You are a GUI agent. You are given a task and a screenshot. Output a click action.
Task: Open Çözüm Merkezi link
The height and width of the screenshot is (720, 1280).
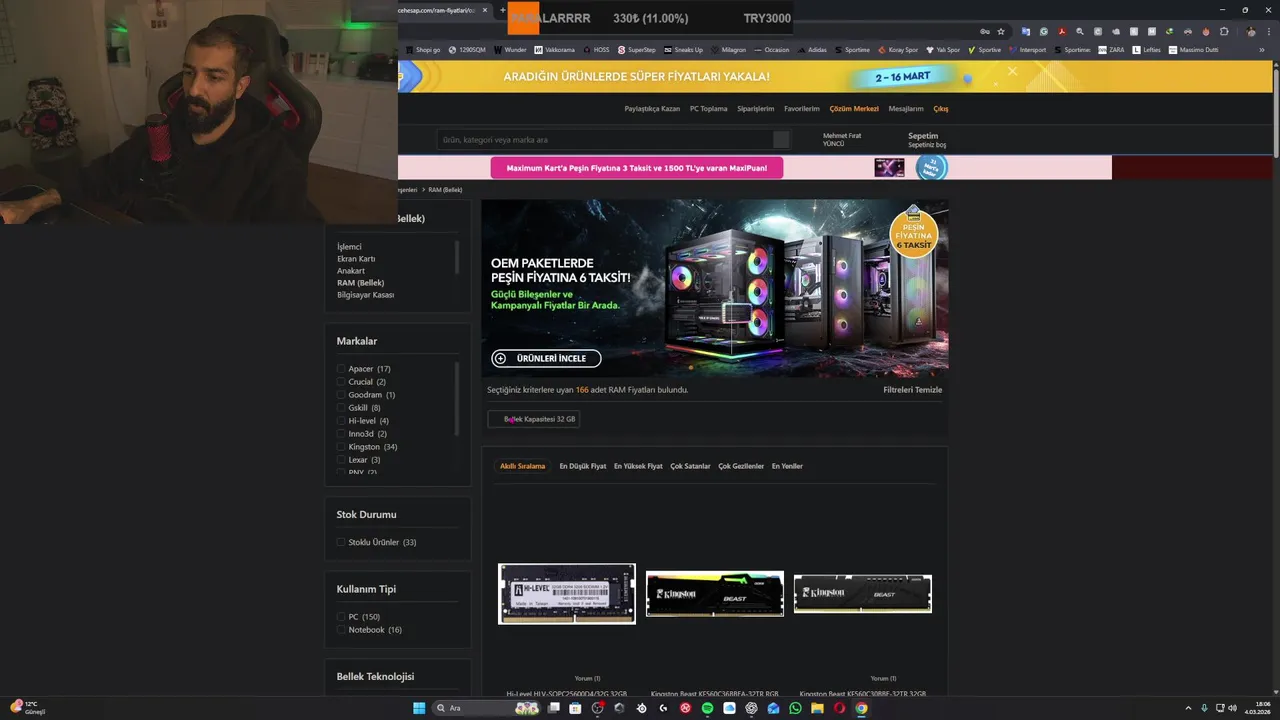pyautogui.click(x=854, y=109)
